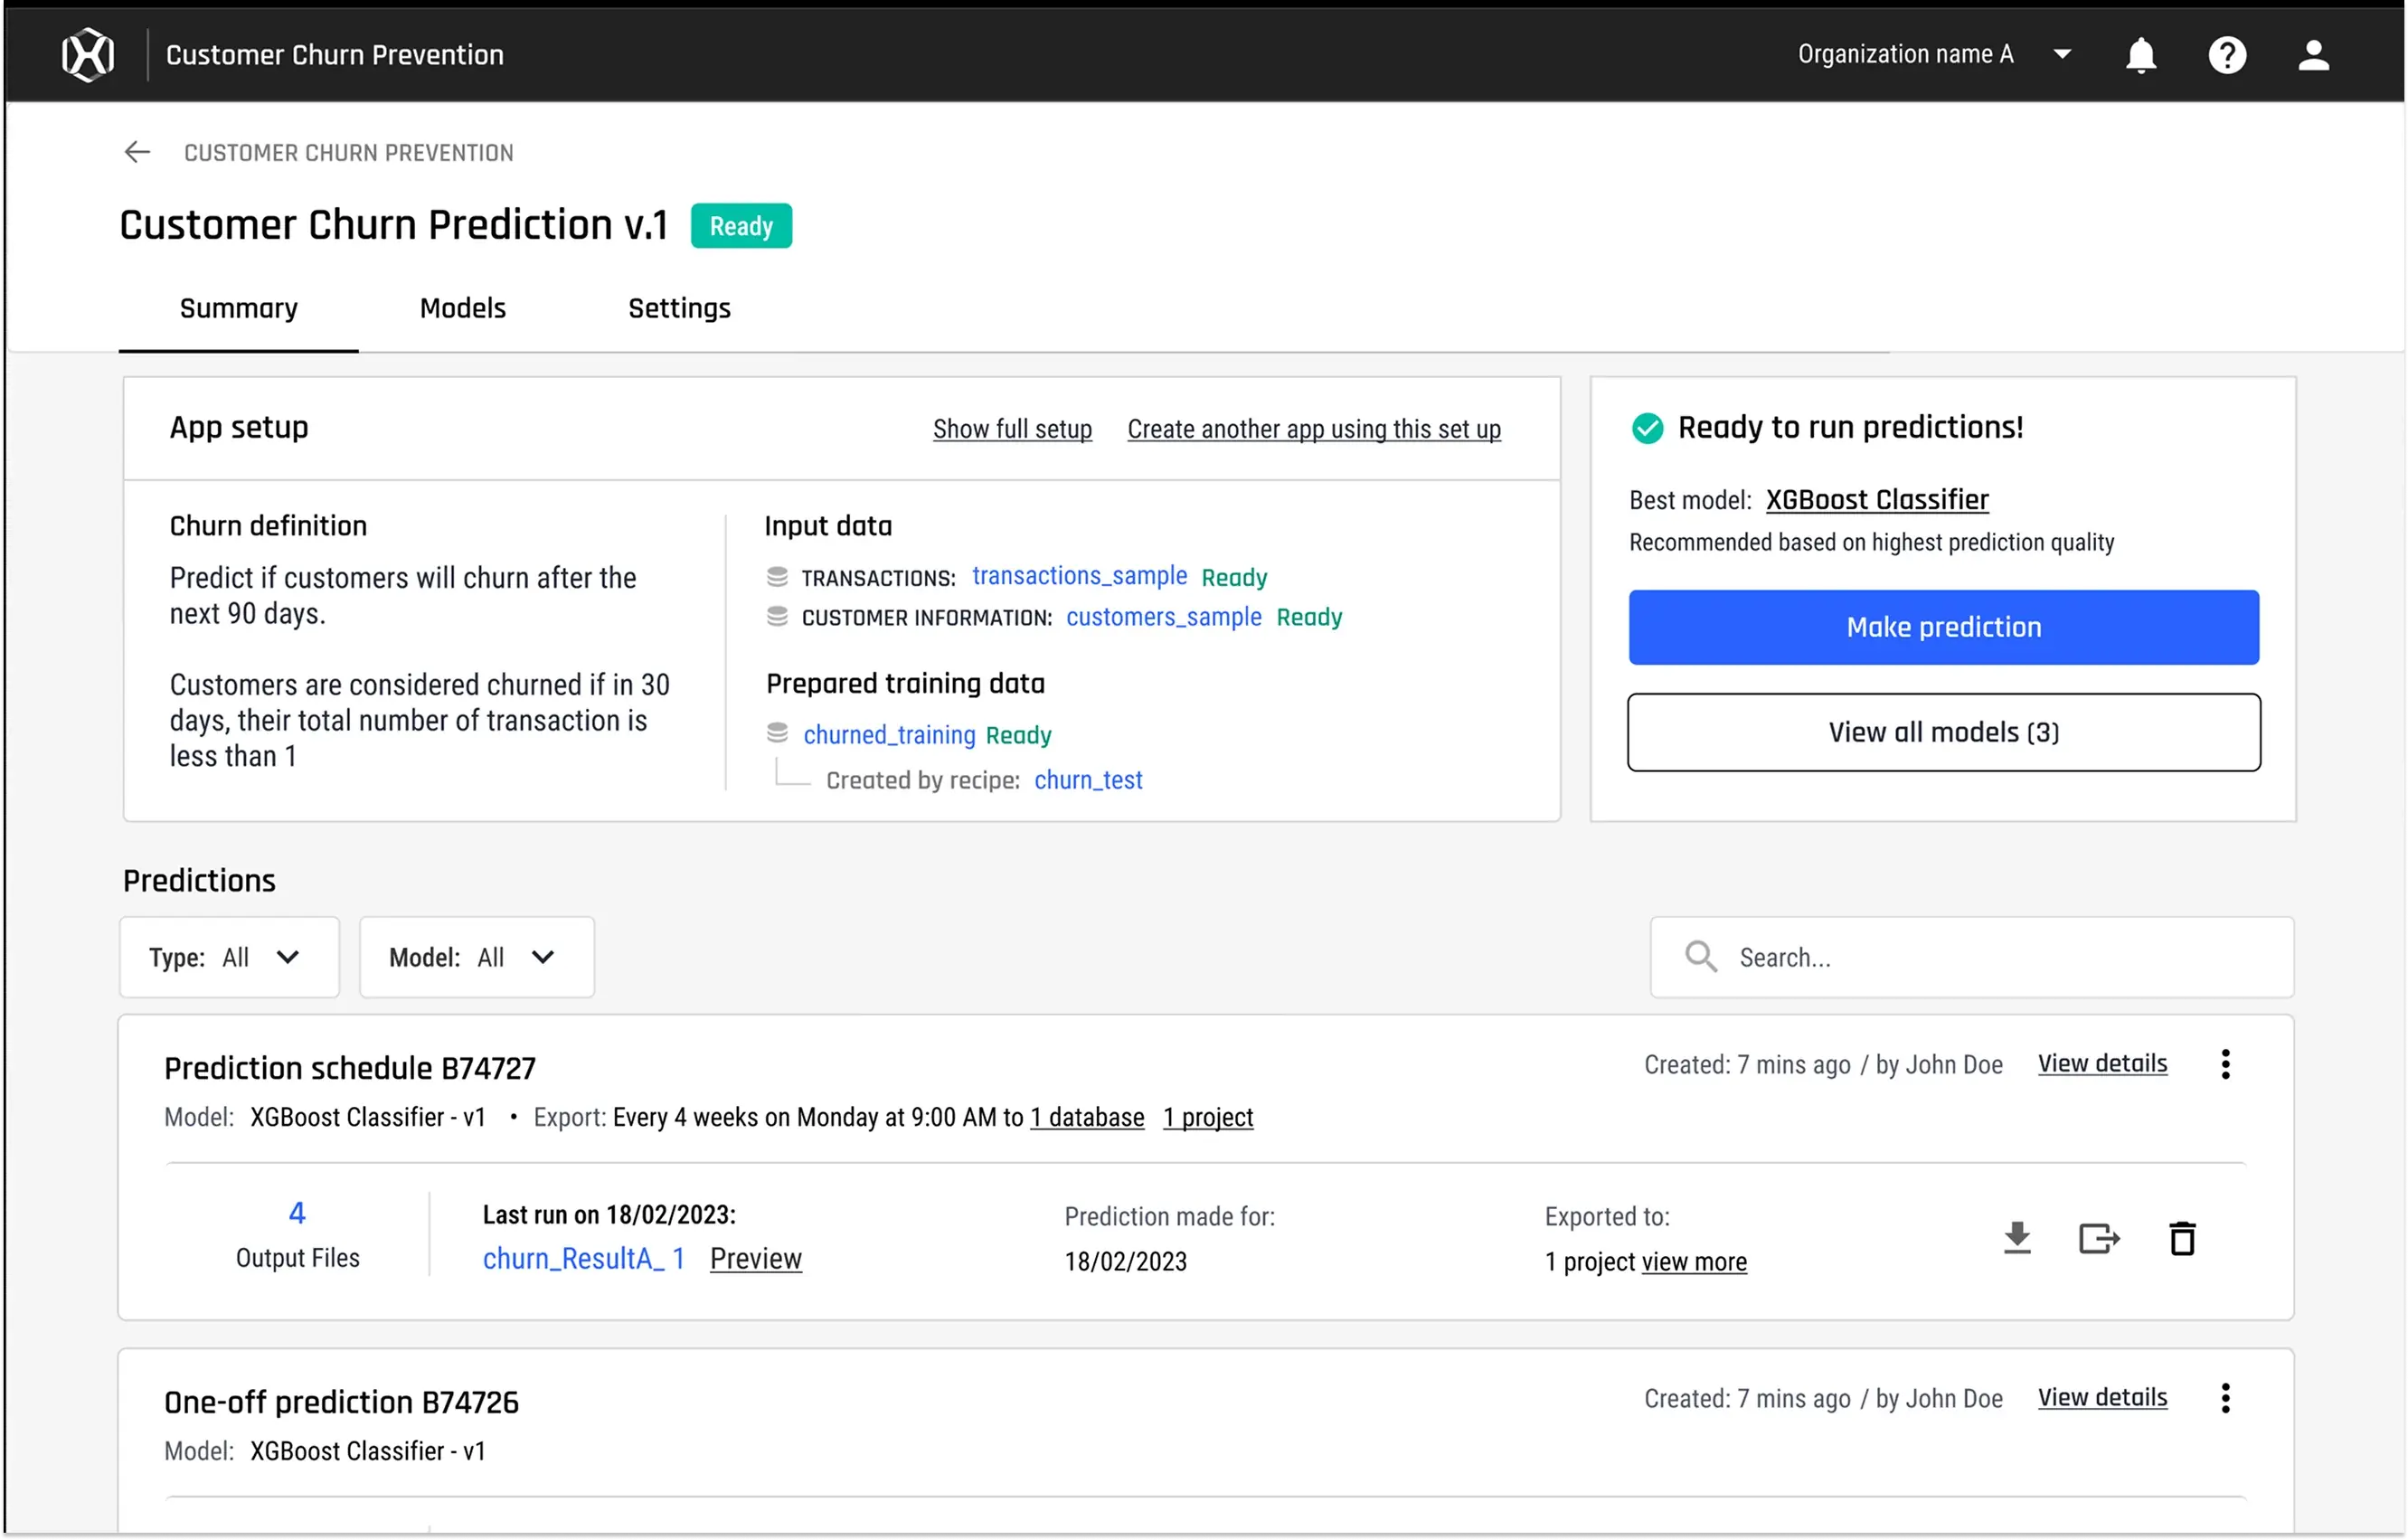Click the app logo in the header
The height and width of the screenshot is (1540, 2408).
88,55
